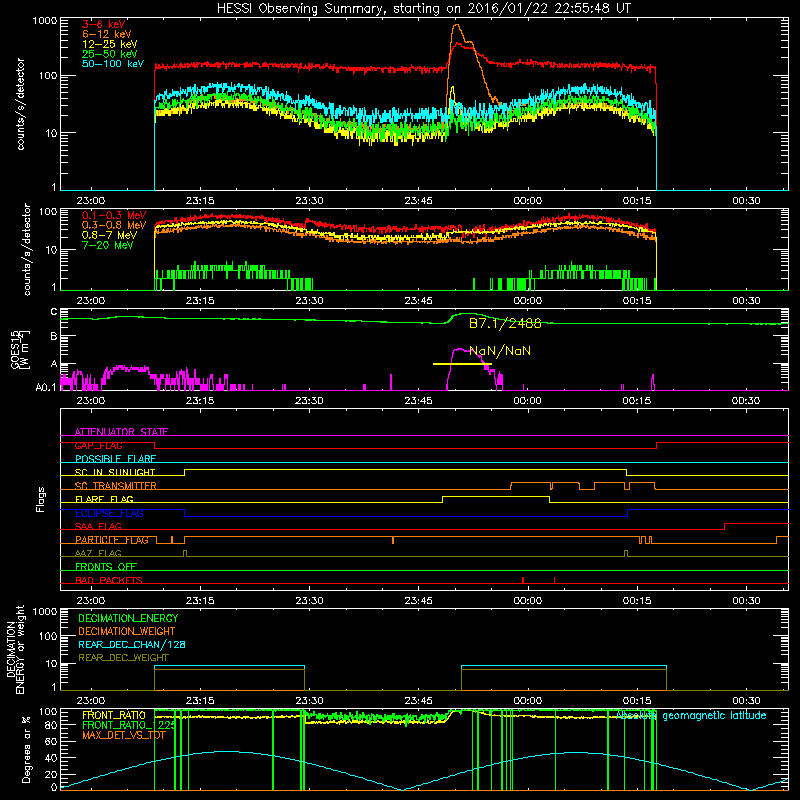Click the 1000 tick label in top panel

point(45,21)
